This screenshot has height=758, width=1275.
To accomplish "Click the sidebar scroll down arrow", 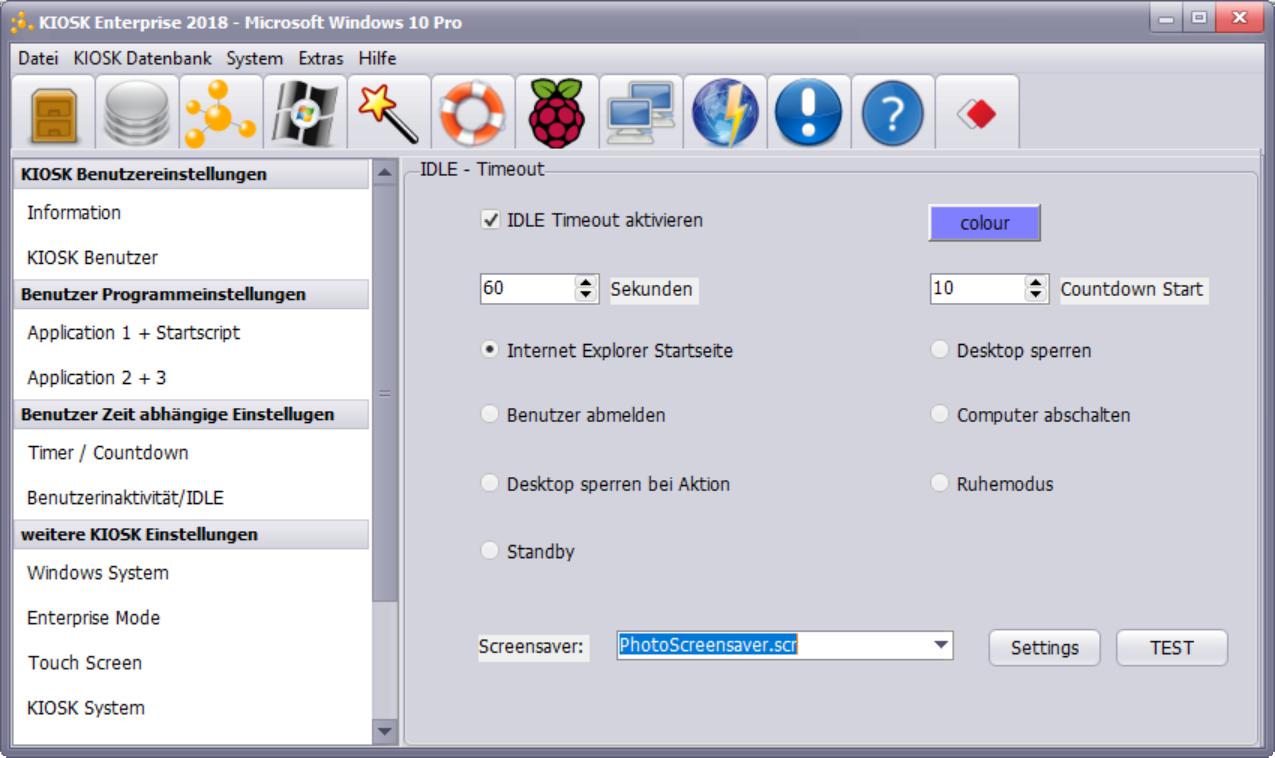I will [384, 732].
